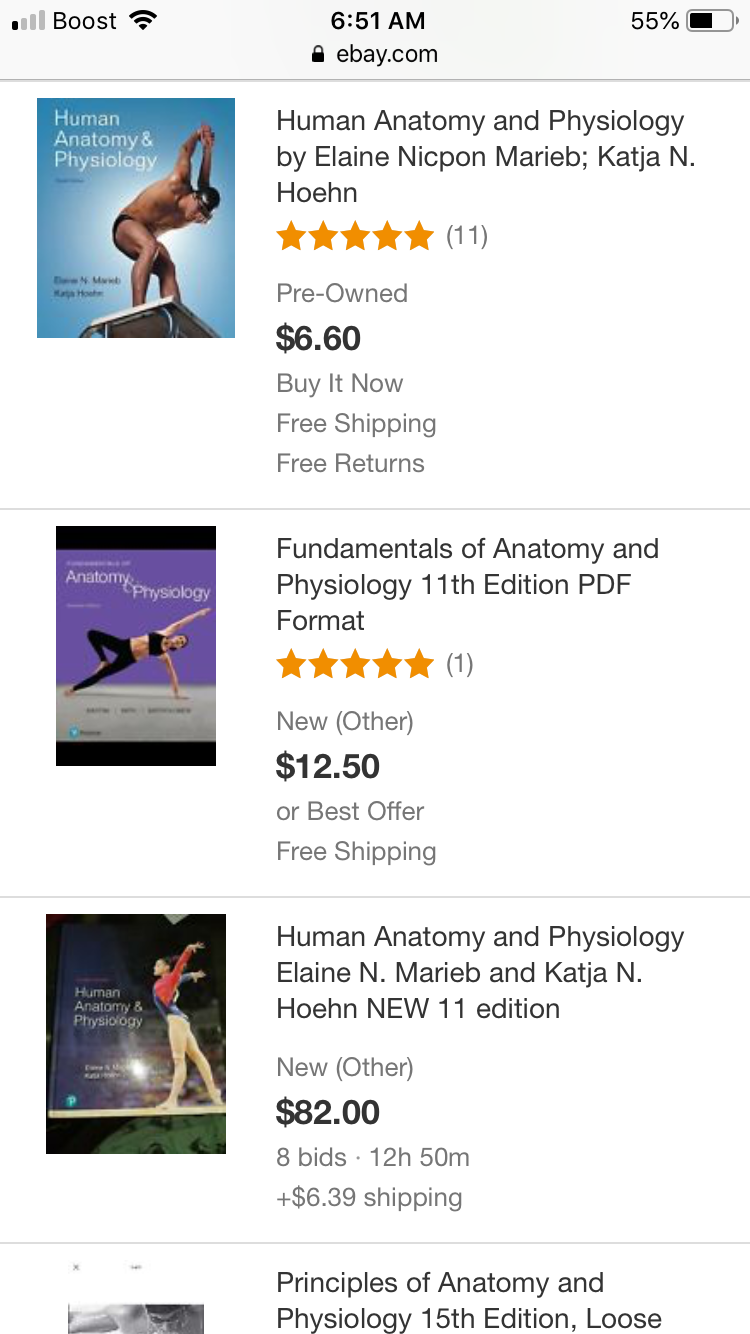Open the purple Fundamentals of Anatomy cover thumbnail
The image size is (750, 1334).
click(x=136, y=646)
